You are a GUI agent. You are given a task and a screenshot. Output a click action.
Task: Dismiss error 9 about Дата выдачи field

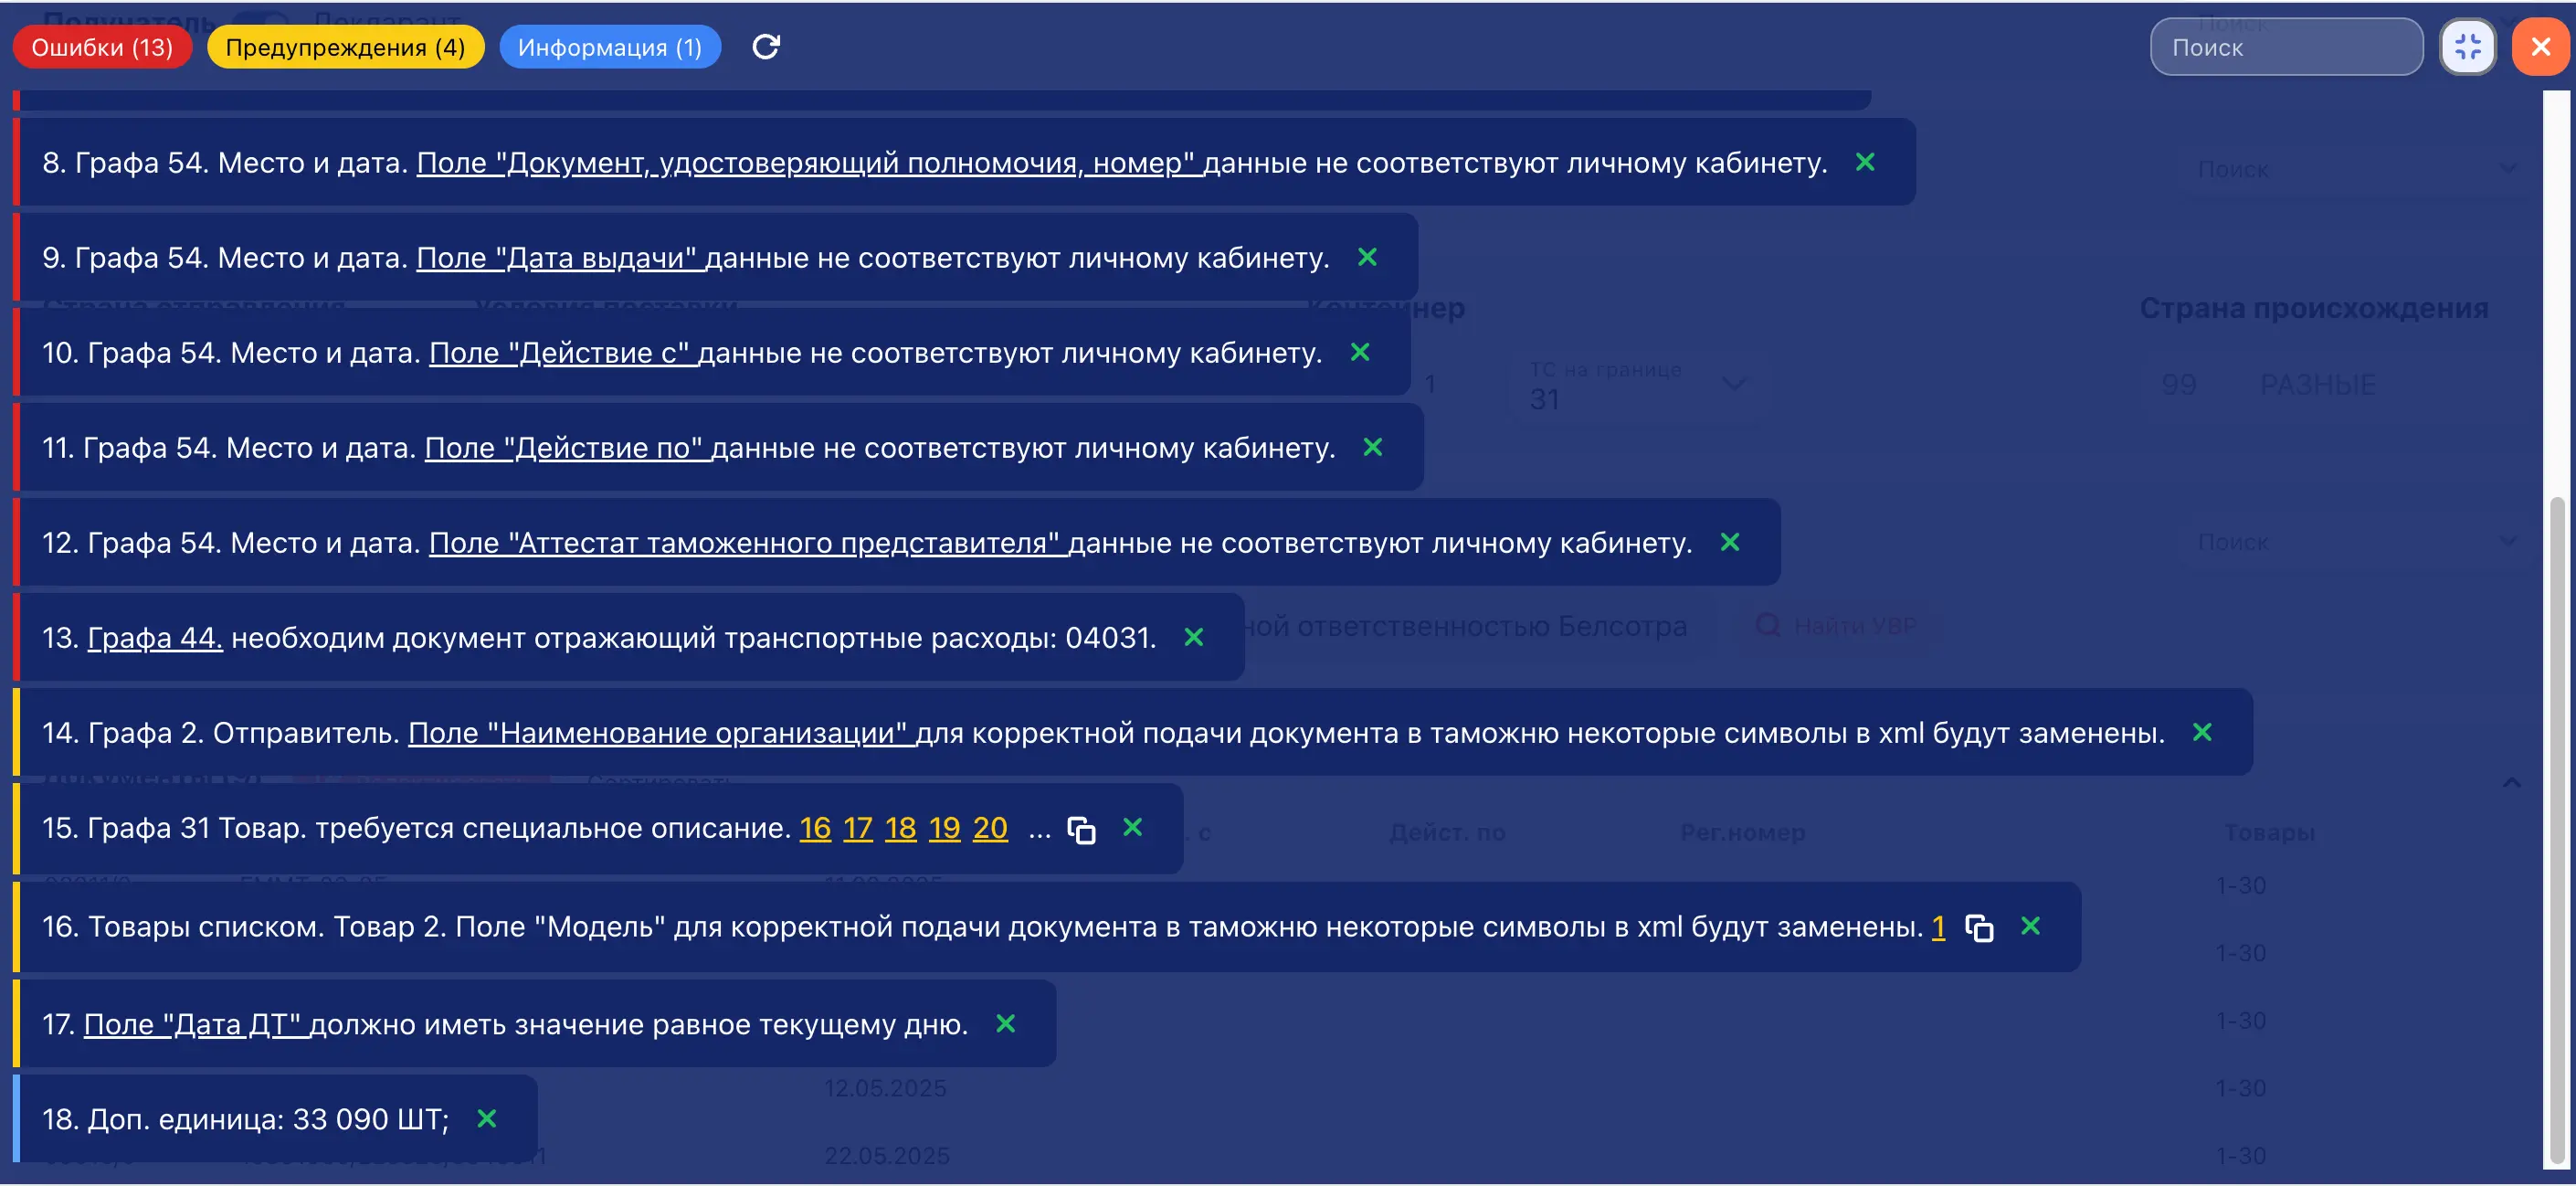coord(1368,257)
